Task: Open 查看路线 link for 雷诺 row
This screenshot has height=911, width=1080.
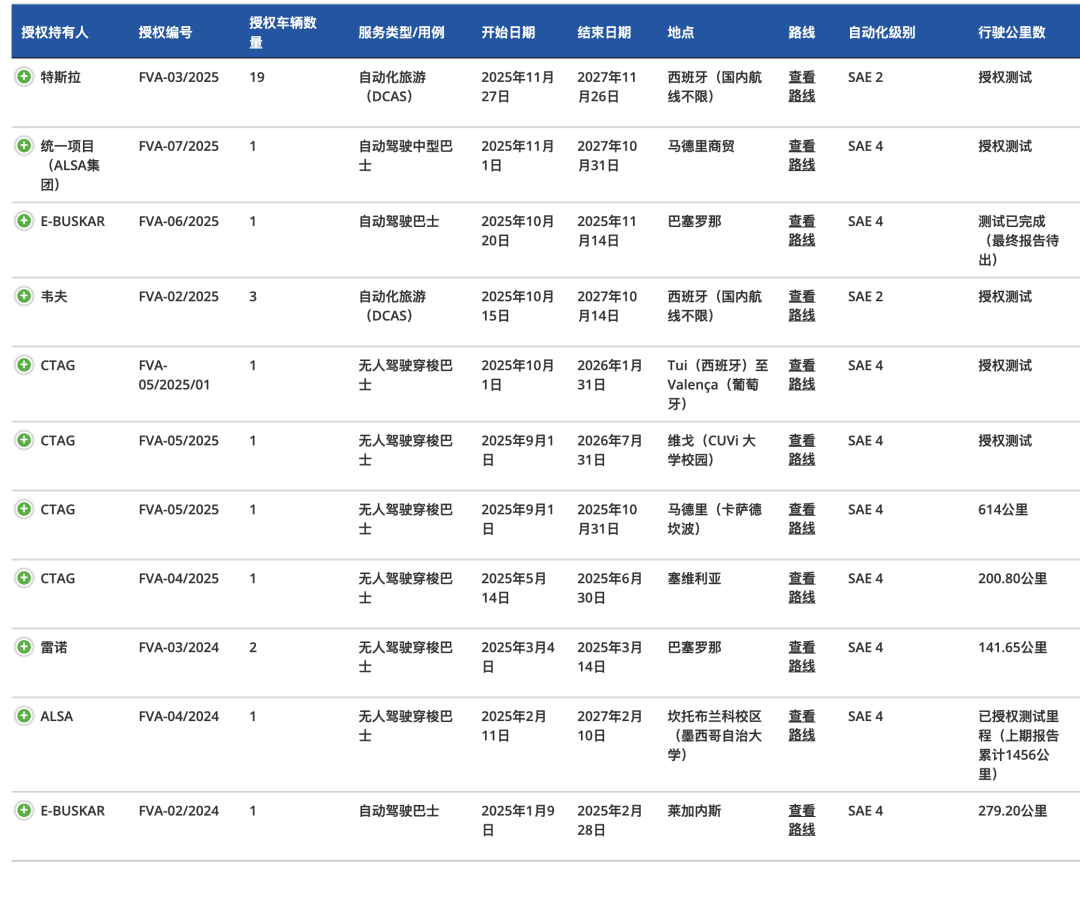Action: tap(802, 657)
